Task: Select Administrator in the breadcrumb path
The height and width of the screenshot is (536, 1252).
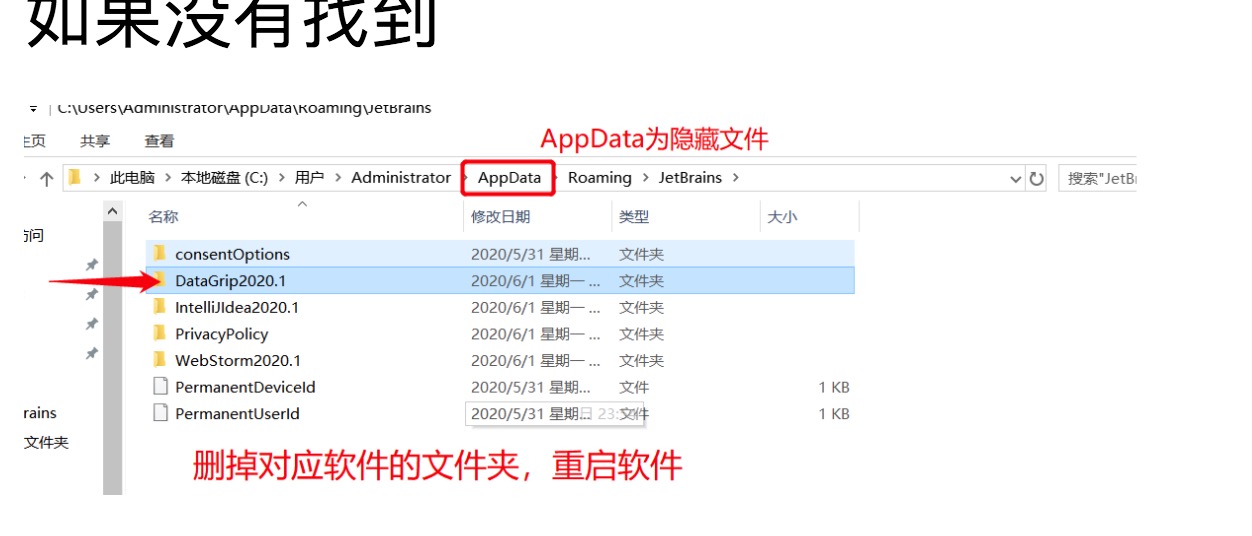Action: point(401,178)
